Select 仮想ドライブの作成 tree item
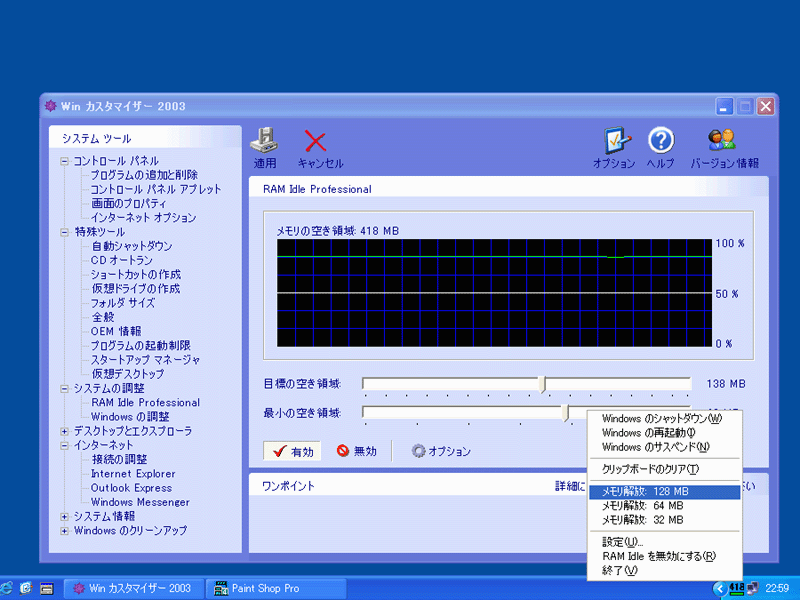Viewport: 800px width, 600px height. pyautogui.click(x=136, y=289)
